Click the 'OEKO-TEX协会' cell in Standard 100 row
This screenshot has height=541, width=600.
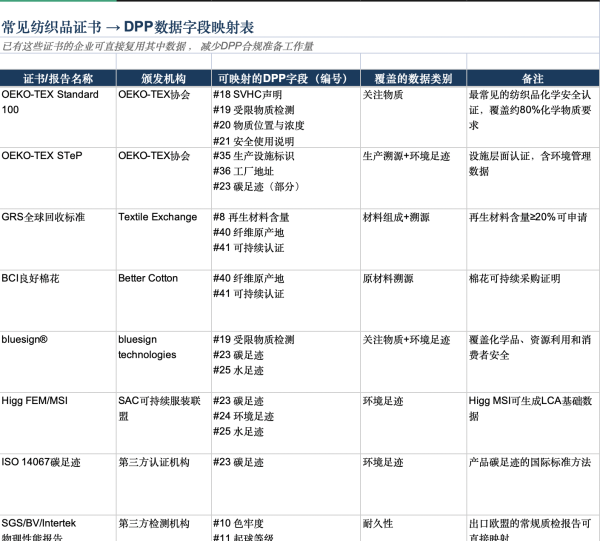point(164,117)
